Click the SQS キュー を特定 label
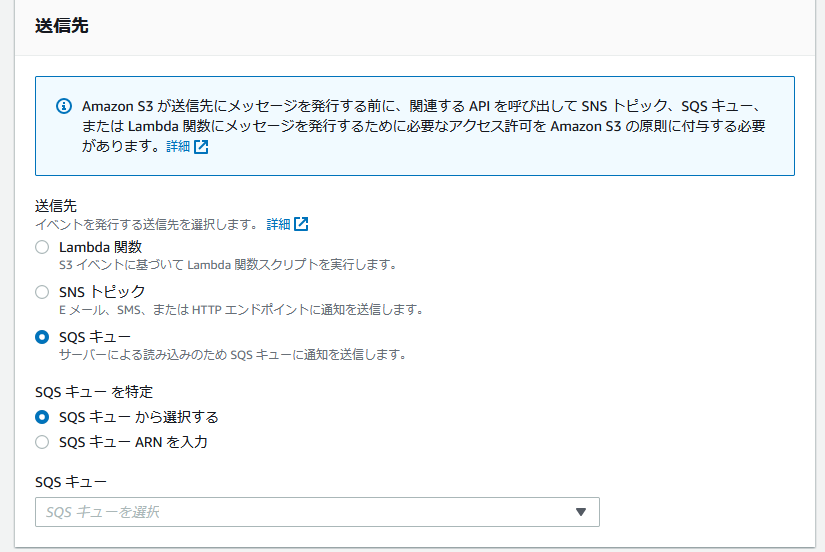This screenshot has height=552, width=825. [x=94, y=392]
